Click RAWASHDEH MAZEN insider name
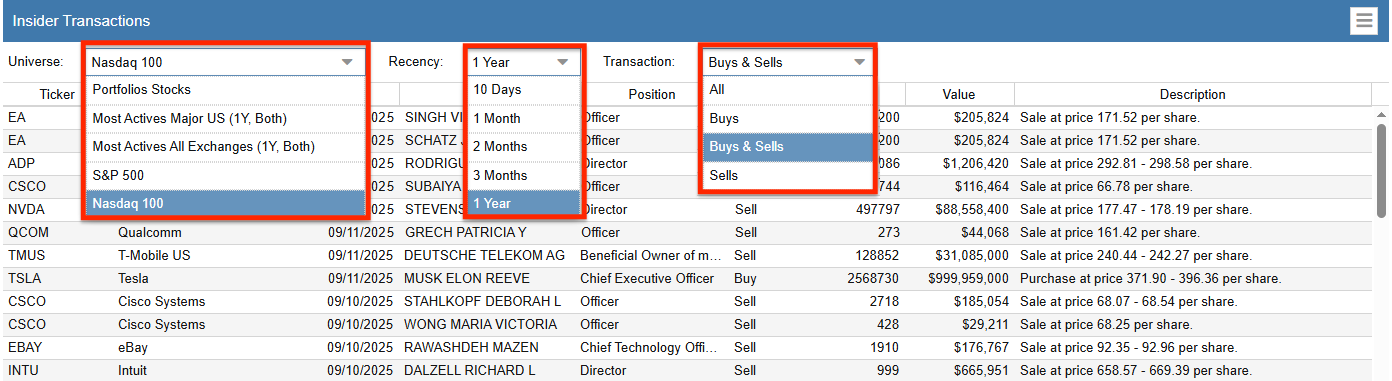The height and width of the screenshot is (381, 1392). (471, 347)
